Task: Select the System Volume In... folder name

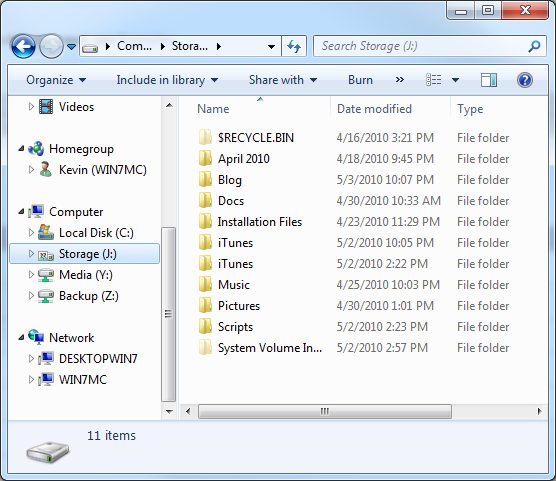Action: [270, 348]
